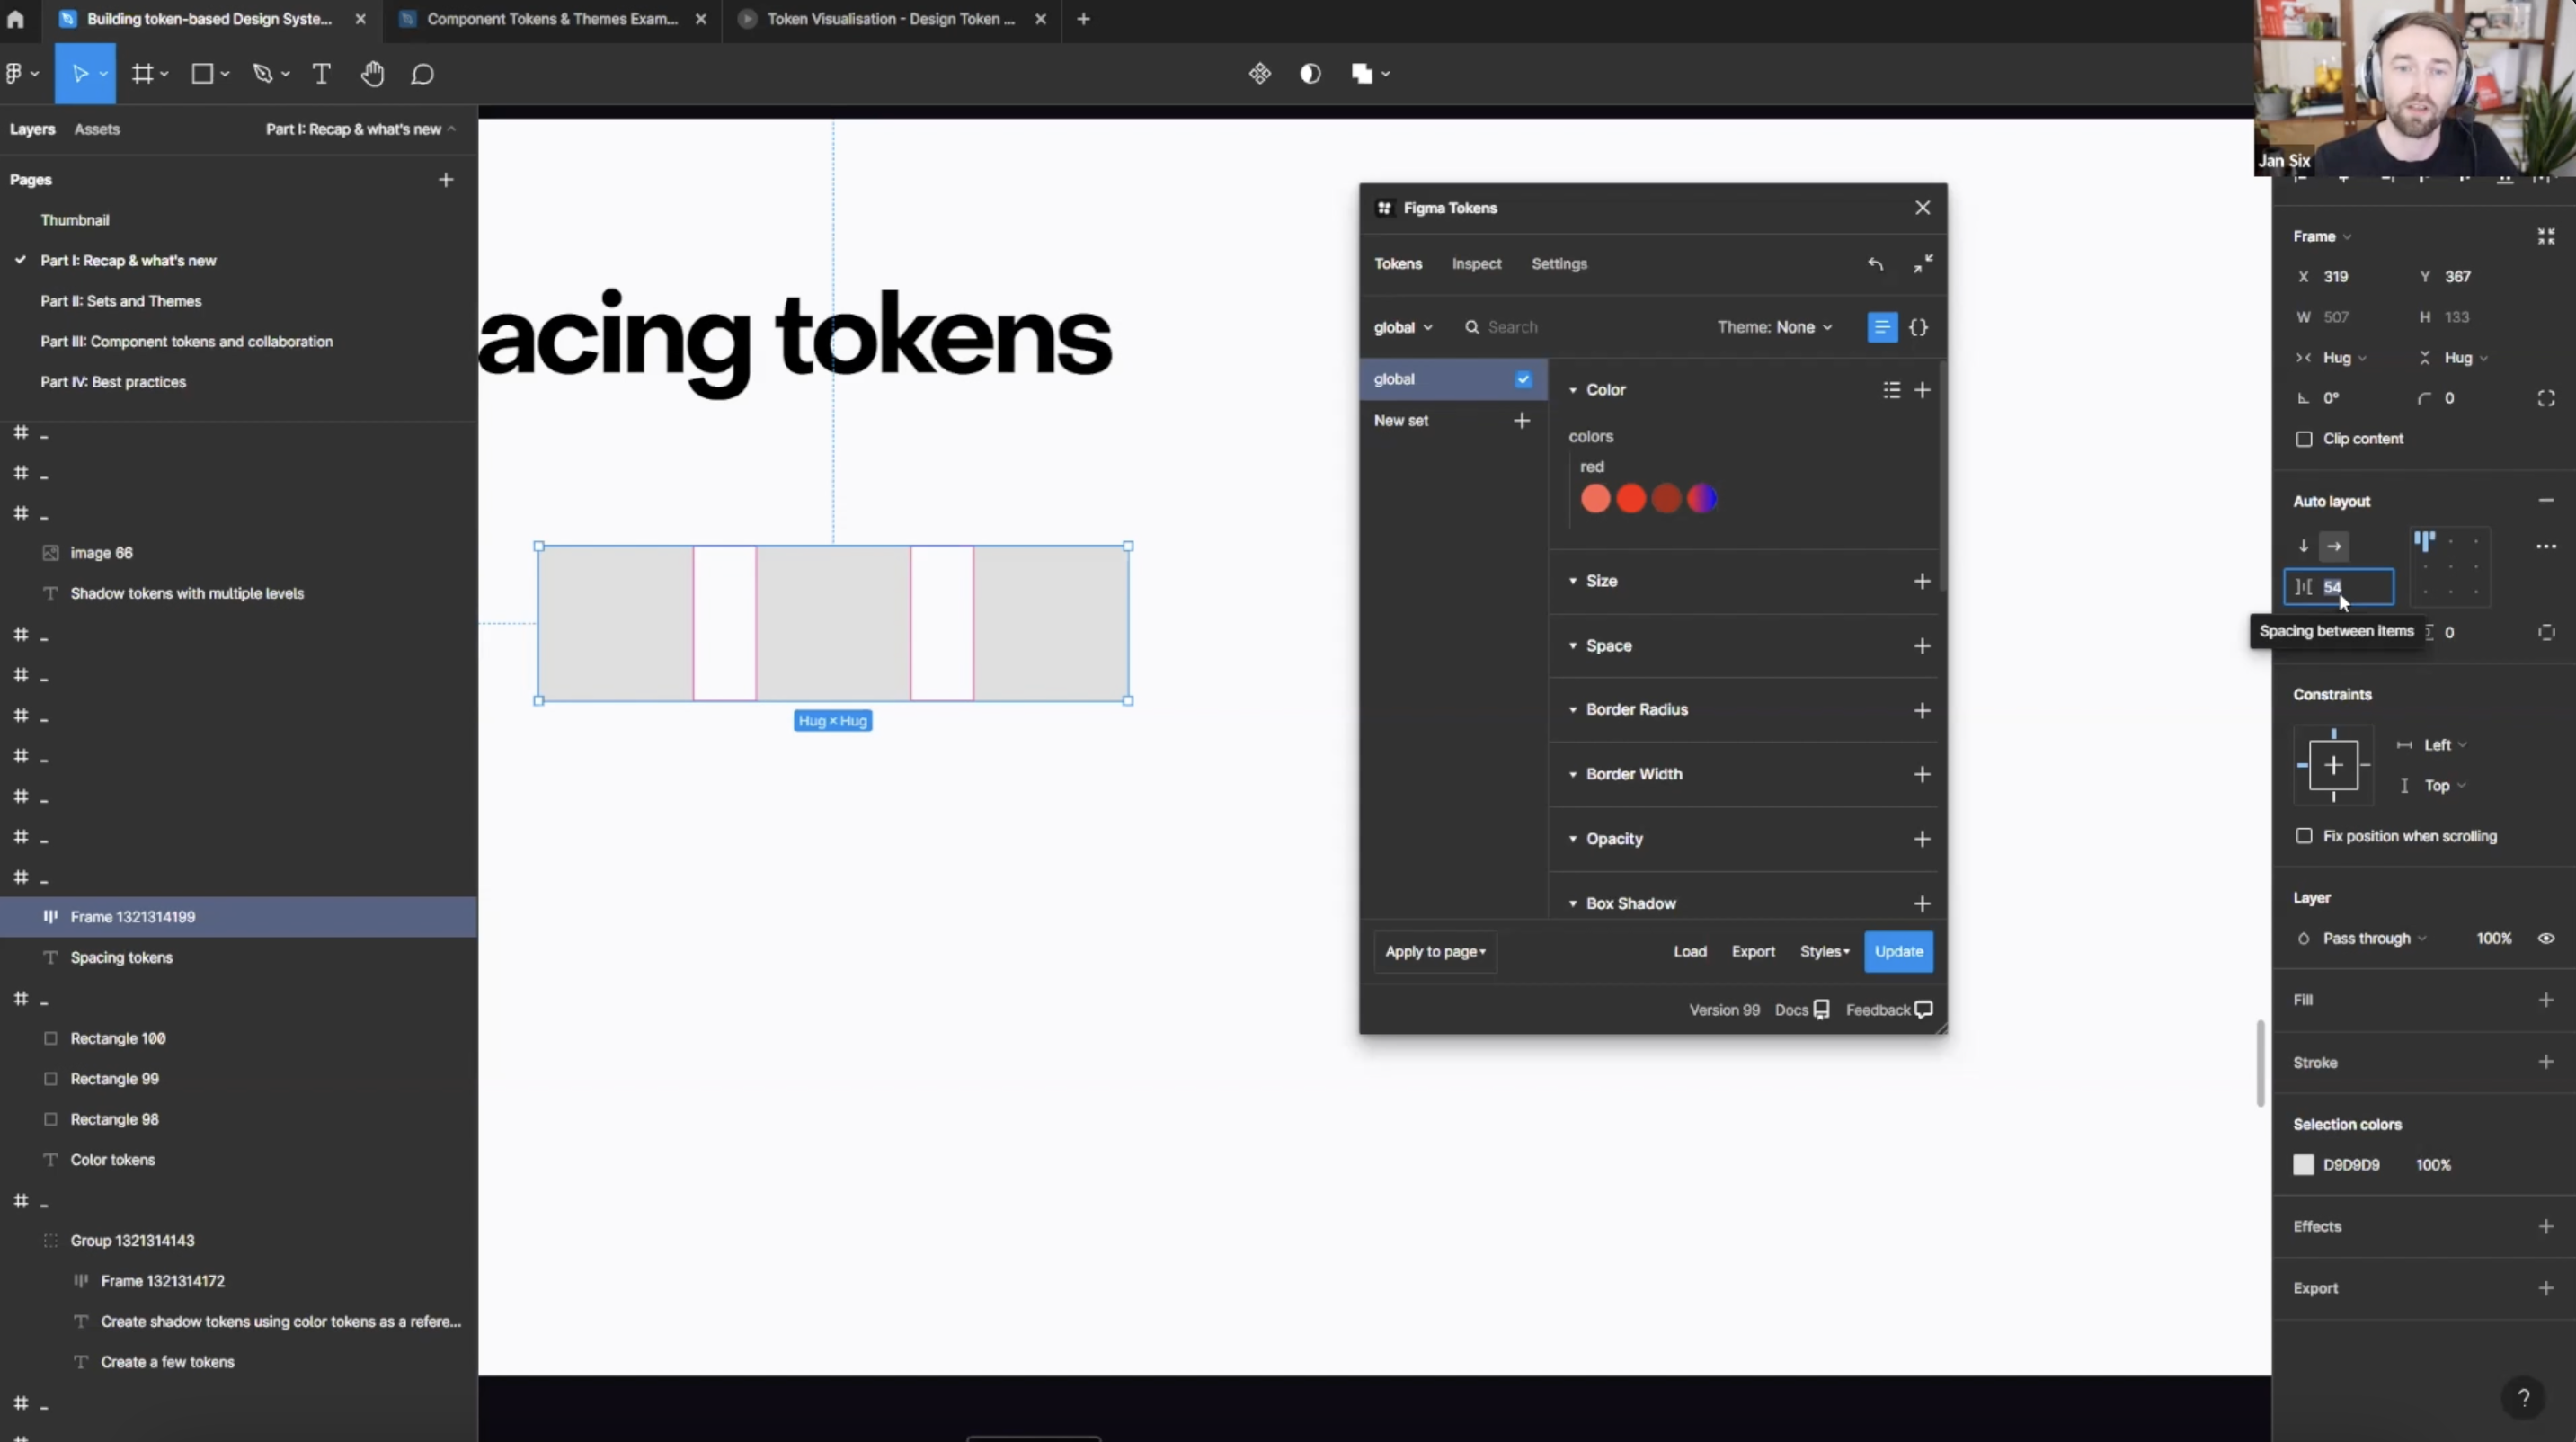The width and height of the screenshot is (2576, 1442).
Task: Add a new Space token
Action: (1922, 646)
